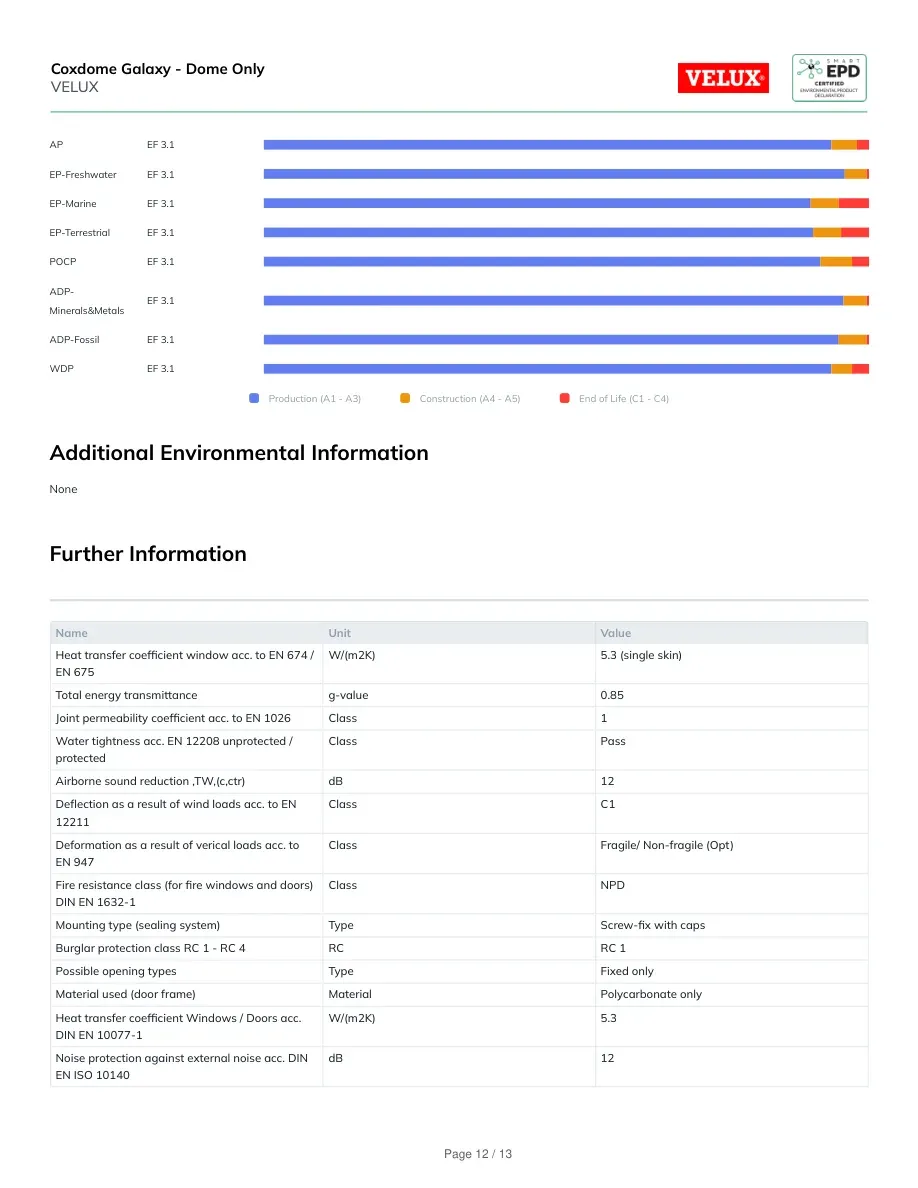Screen dimensions: 918x1188
Task: Select the Total energy transmittance row
Action: coord(459,695)
